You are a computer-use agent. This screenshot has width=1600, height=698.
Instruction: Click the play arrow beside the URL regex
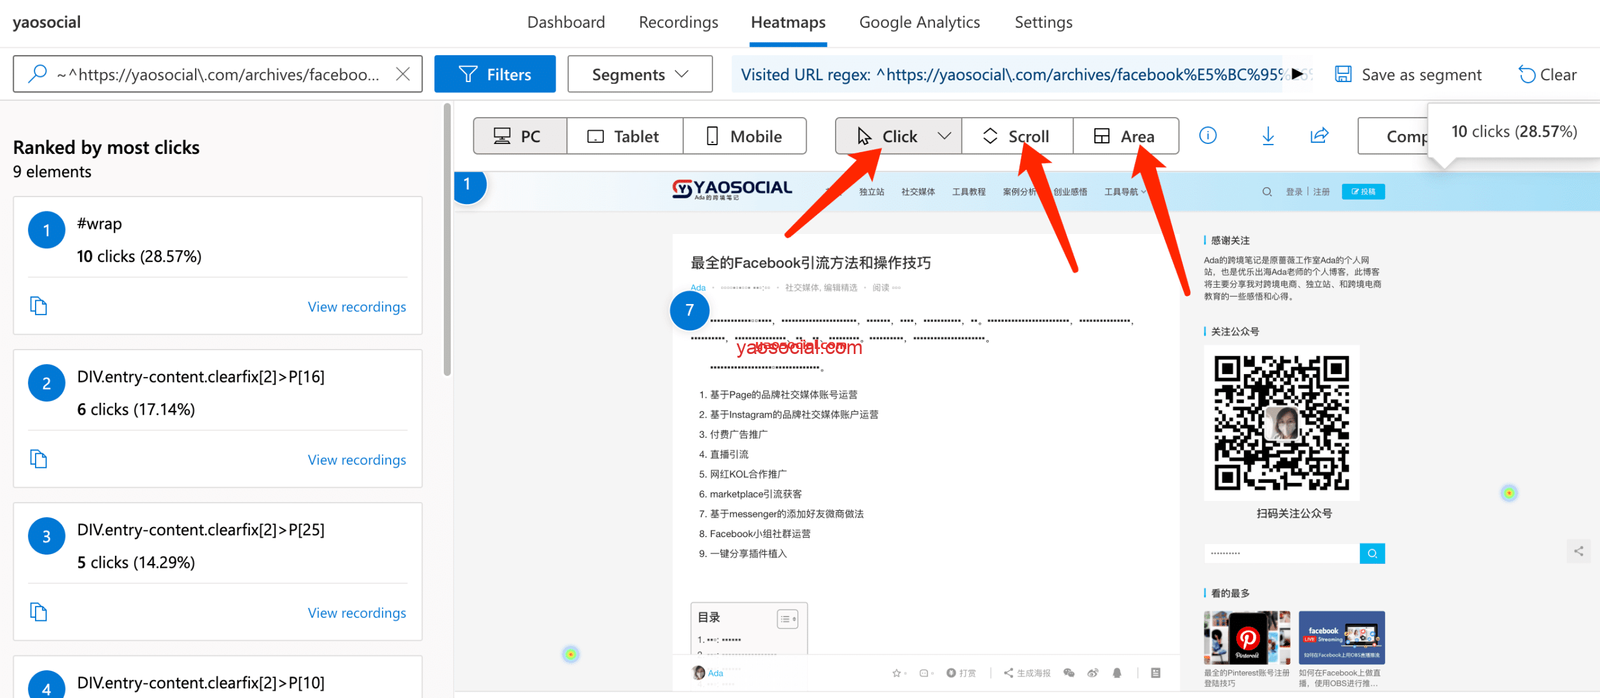pos(1297,74)
